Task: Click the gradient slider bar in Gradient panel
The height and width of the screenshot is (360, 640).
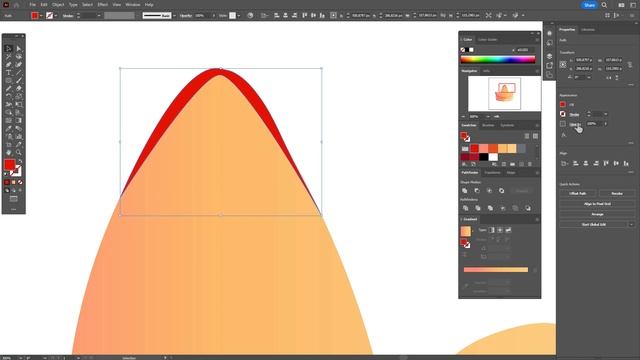Action: pyautogui.click(x=496, y=270)
